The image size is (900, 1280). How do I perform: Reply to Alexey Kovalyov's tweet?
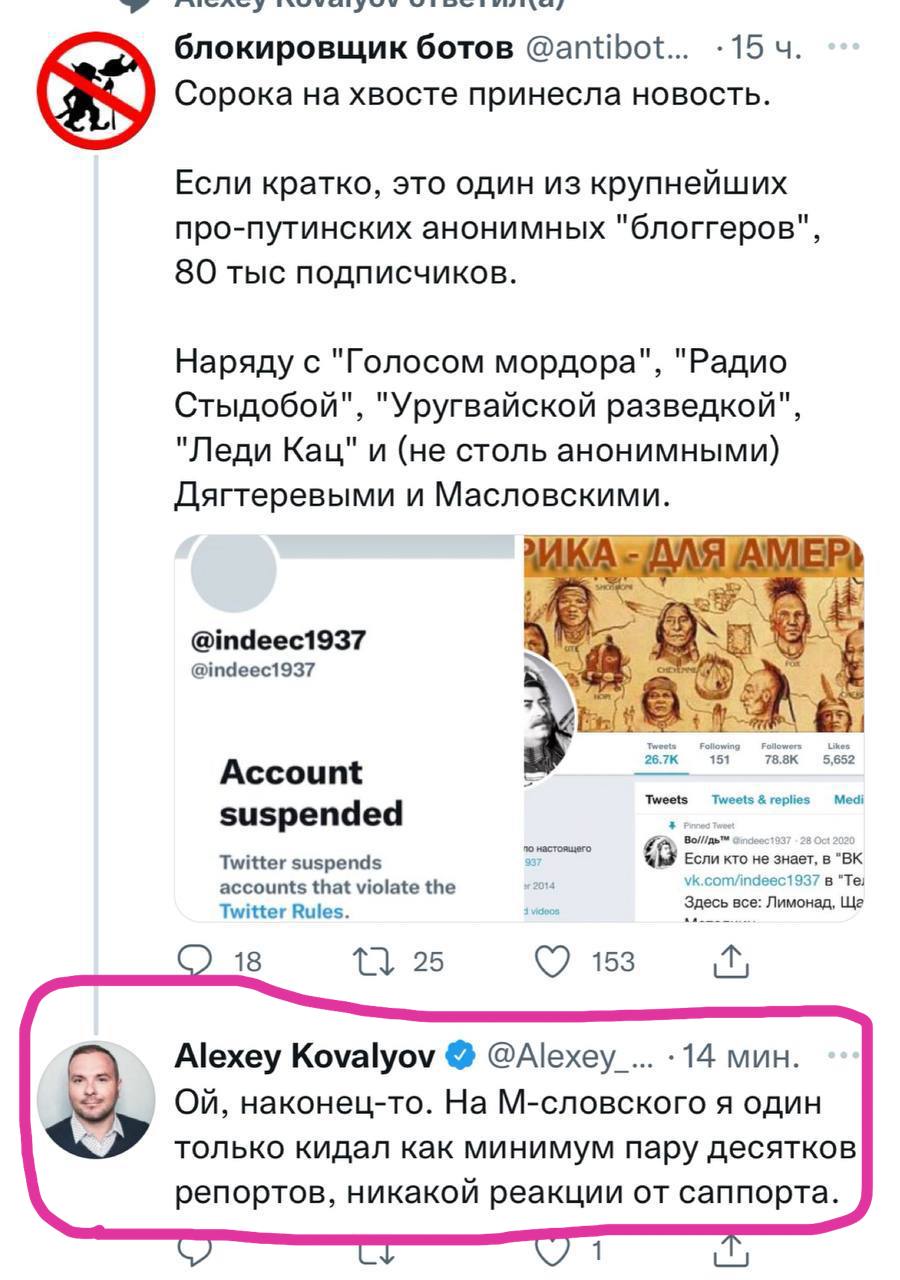[195, 1250]
